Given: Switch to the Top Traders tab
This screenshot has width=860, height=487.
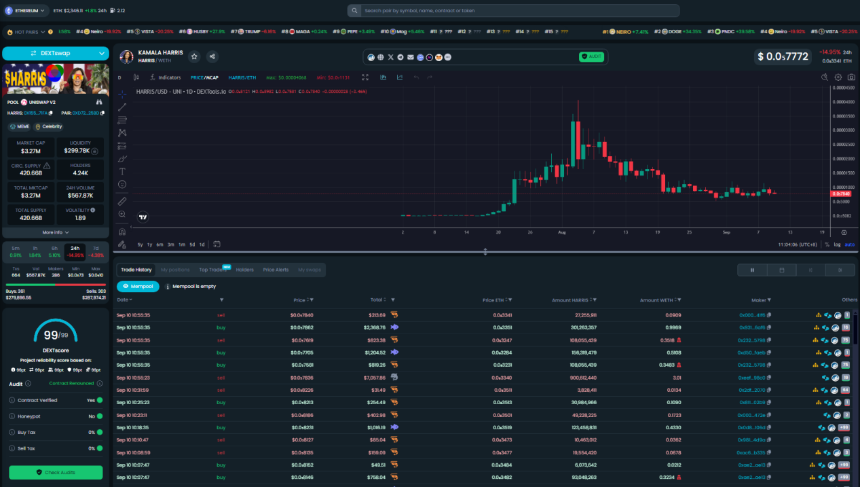Looking at the screenshot, I should click(x=212, y=270).
